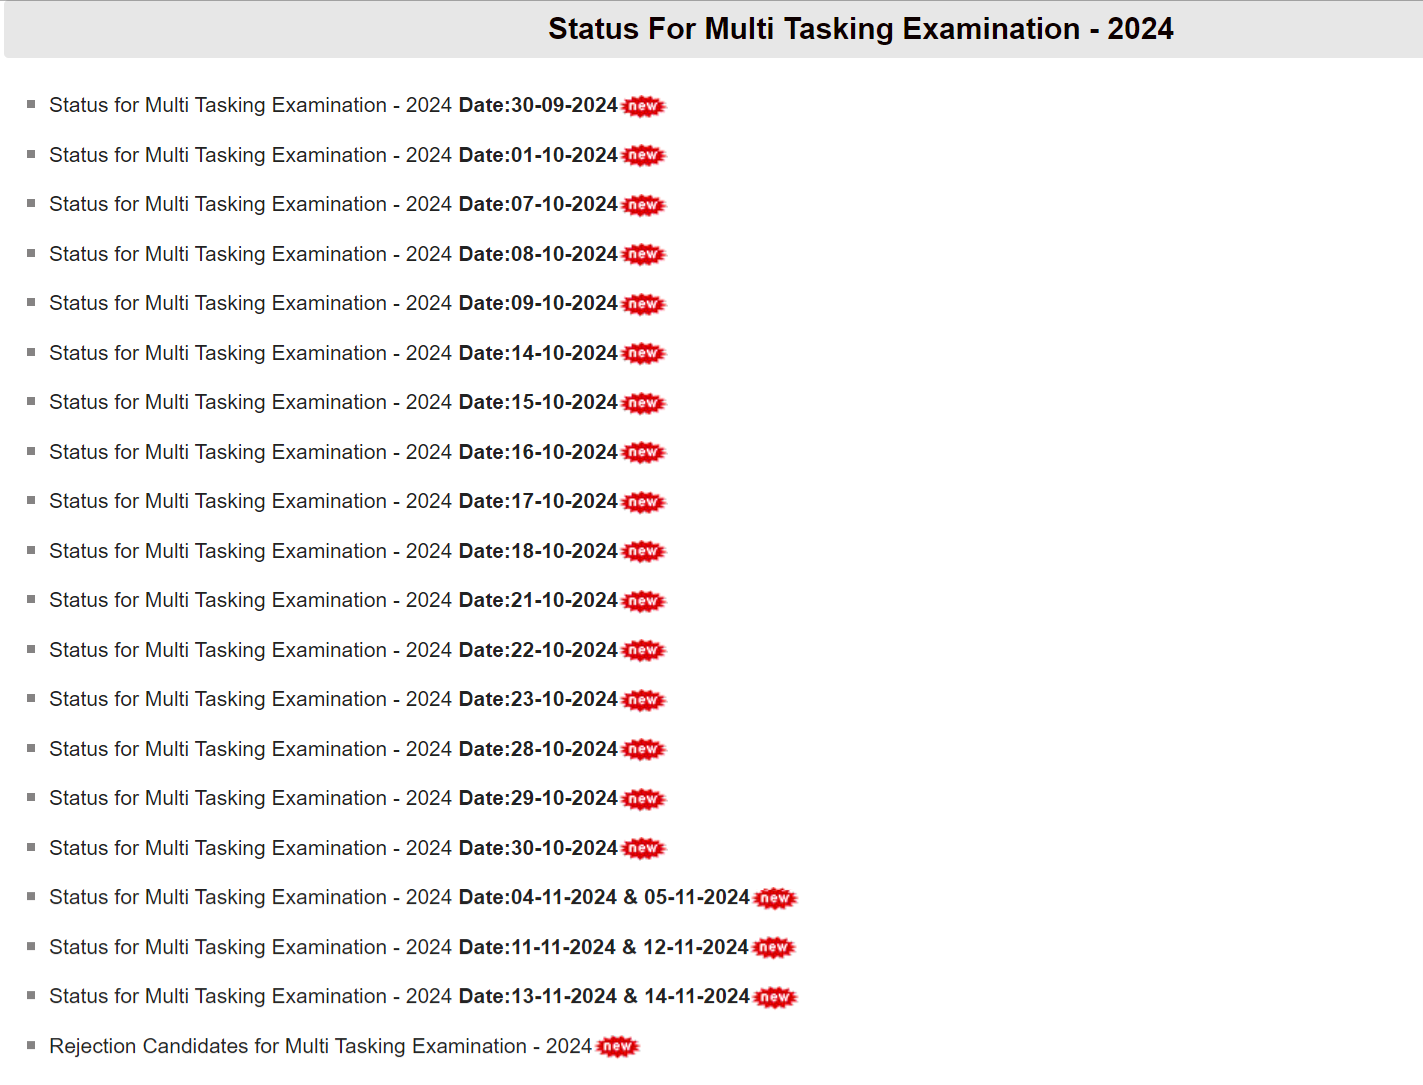1423x1085 pixels.
Task: Click the new badge beside Date:28-10-2024
Action: [643, 749]
